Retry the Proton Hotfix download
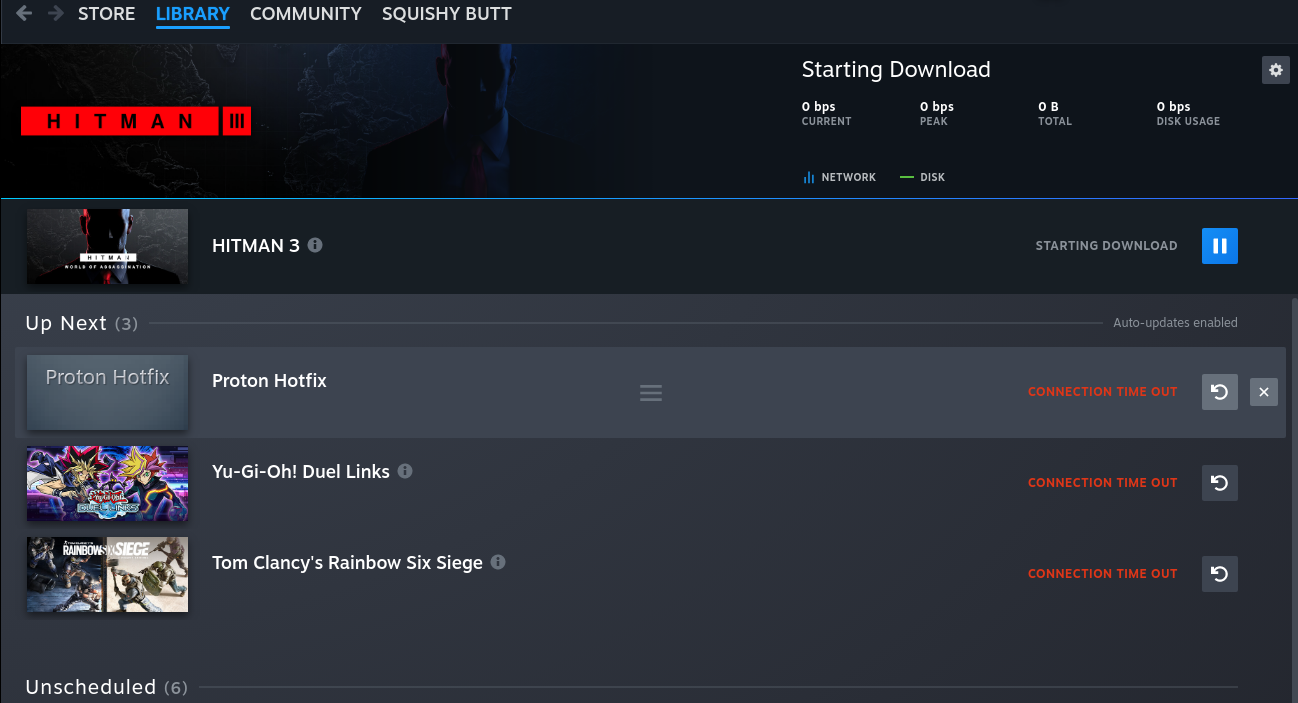 (1219, 391)
